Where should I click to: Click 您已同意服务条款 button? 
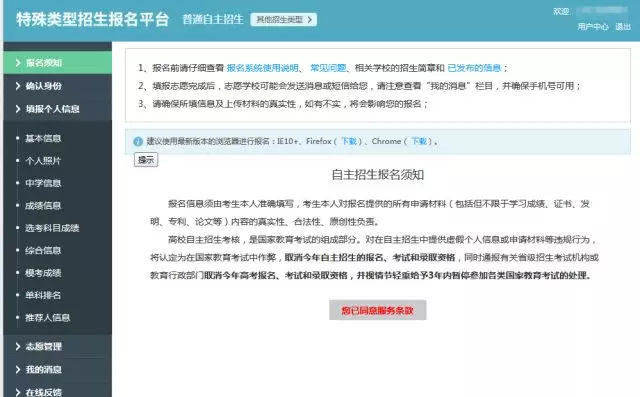pos(378,311)
